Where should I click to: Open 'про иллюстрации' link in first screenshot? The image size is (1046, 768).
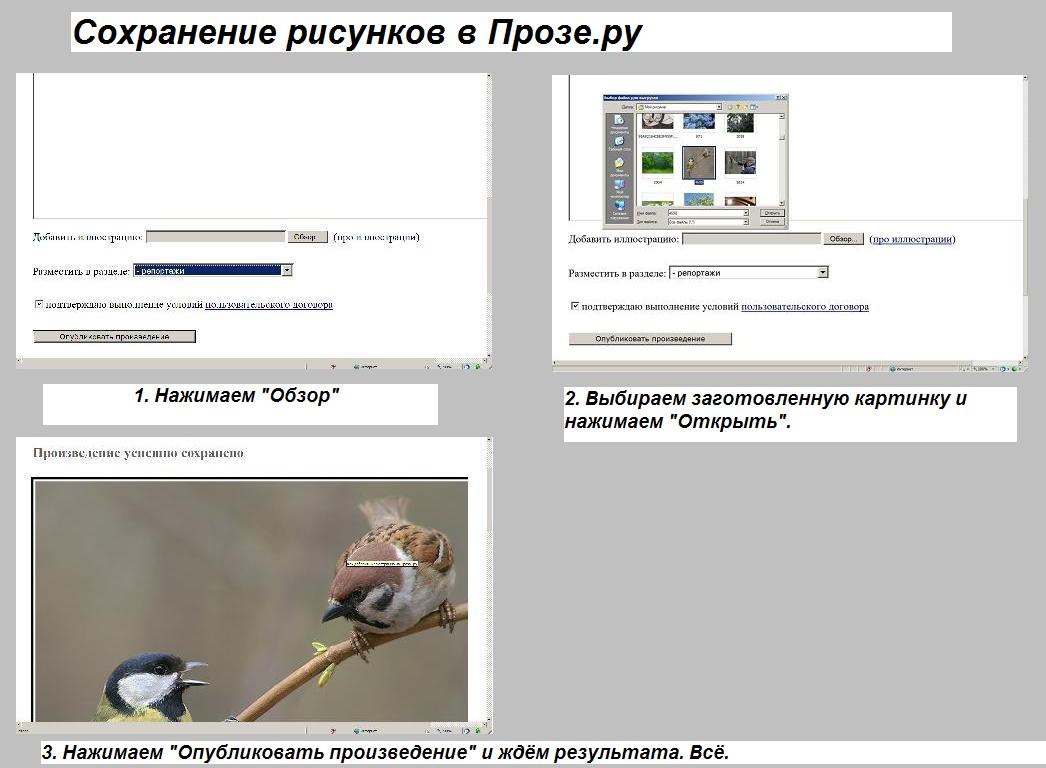point(376,237)
